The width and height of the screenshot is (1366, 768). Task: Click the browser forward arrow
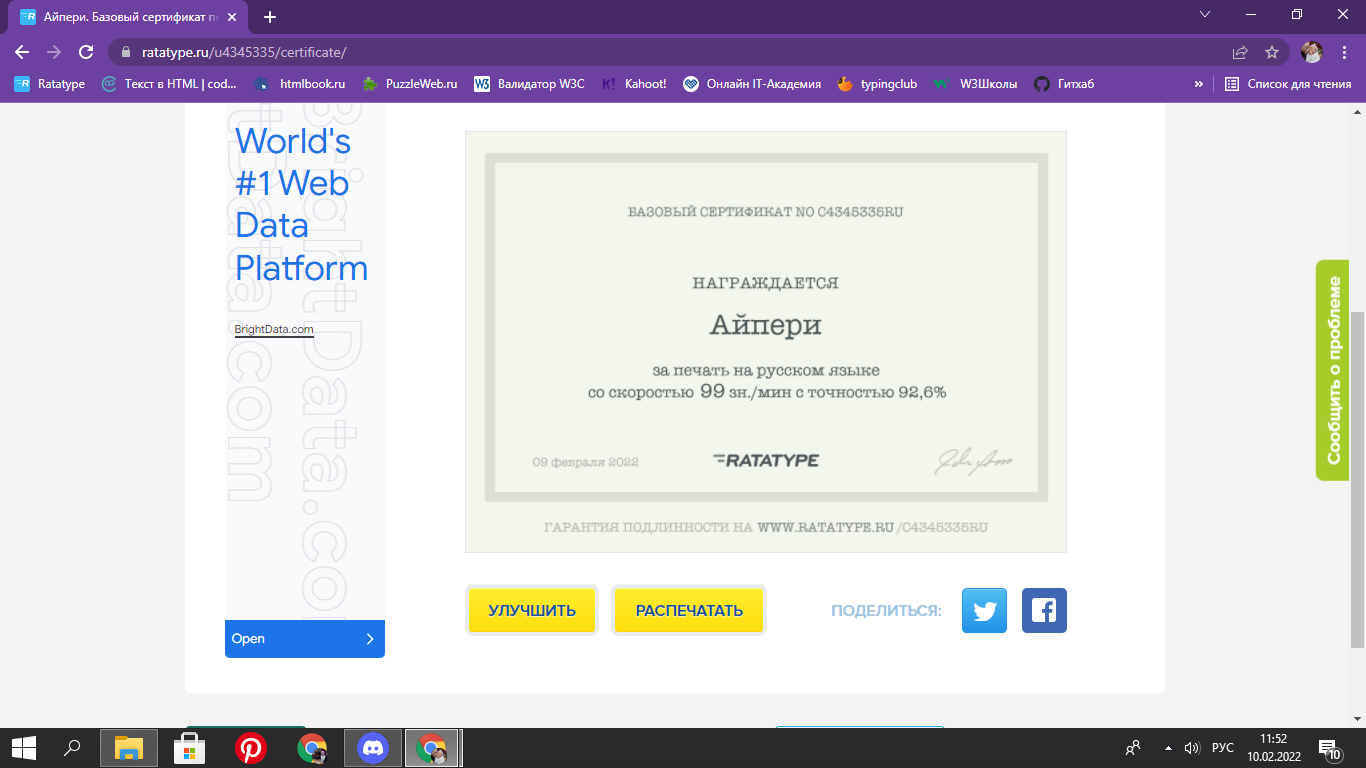click(54, 52)
